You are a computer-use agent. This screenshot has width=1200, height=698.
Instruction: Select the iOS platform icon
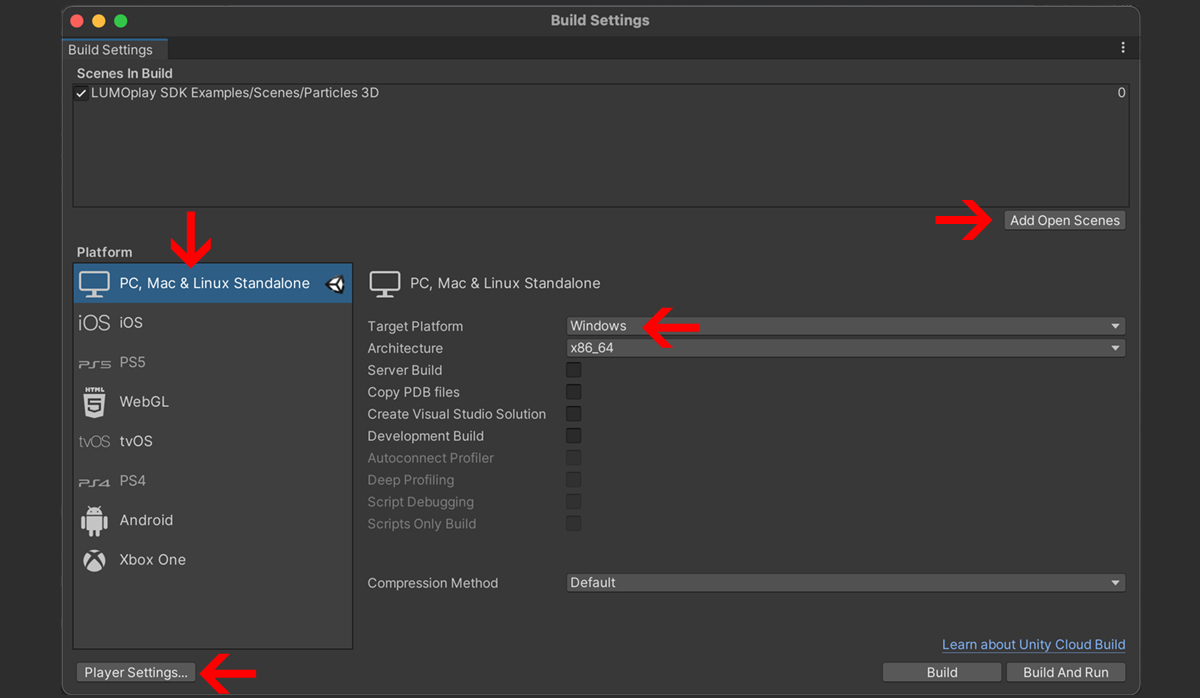click(94, 323)
